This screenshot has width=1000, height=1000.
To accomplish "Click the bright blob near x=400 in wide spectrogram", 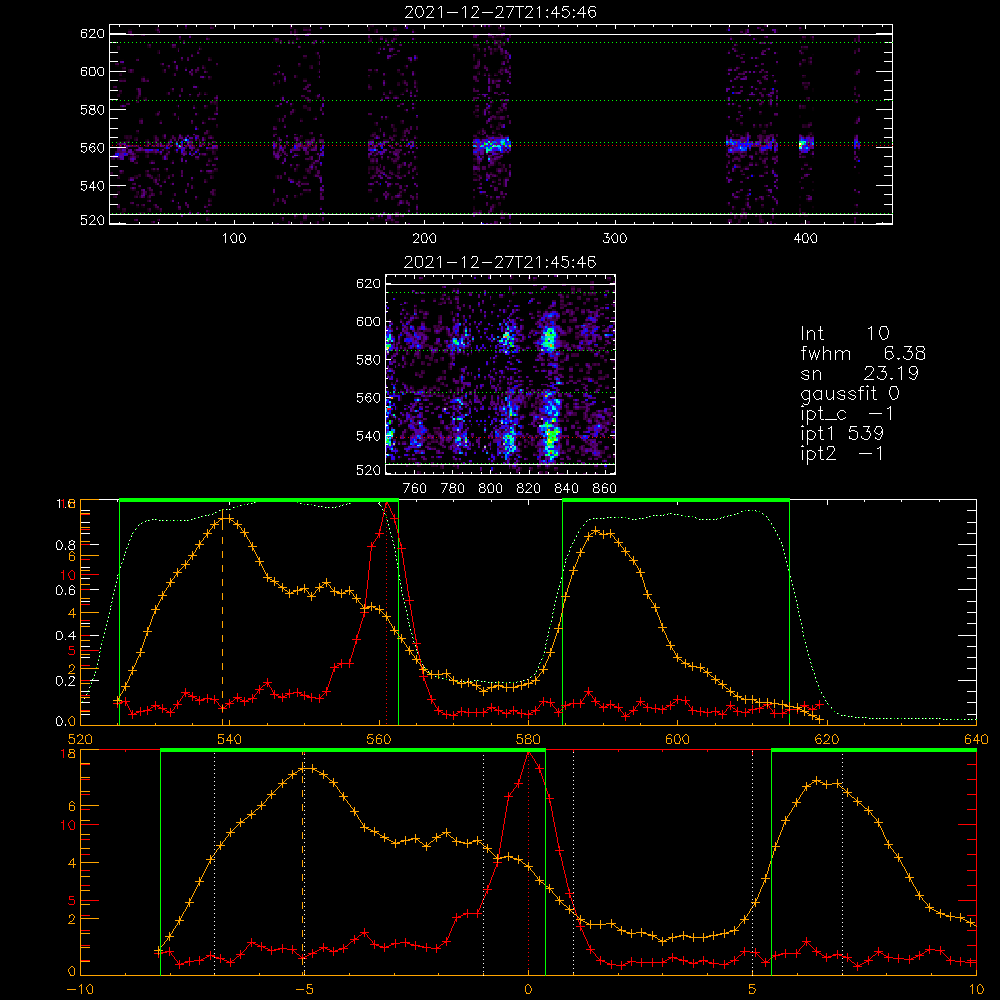I will click(x=806, y=144).
